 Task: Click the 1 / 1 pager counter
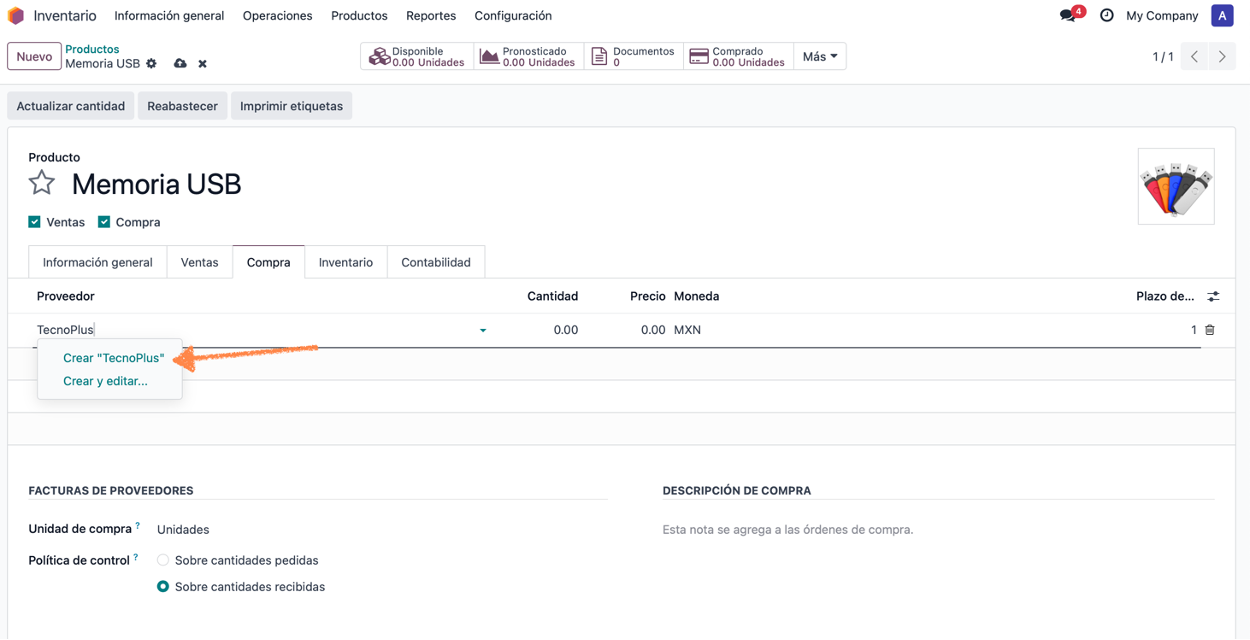click(1163, 57)
